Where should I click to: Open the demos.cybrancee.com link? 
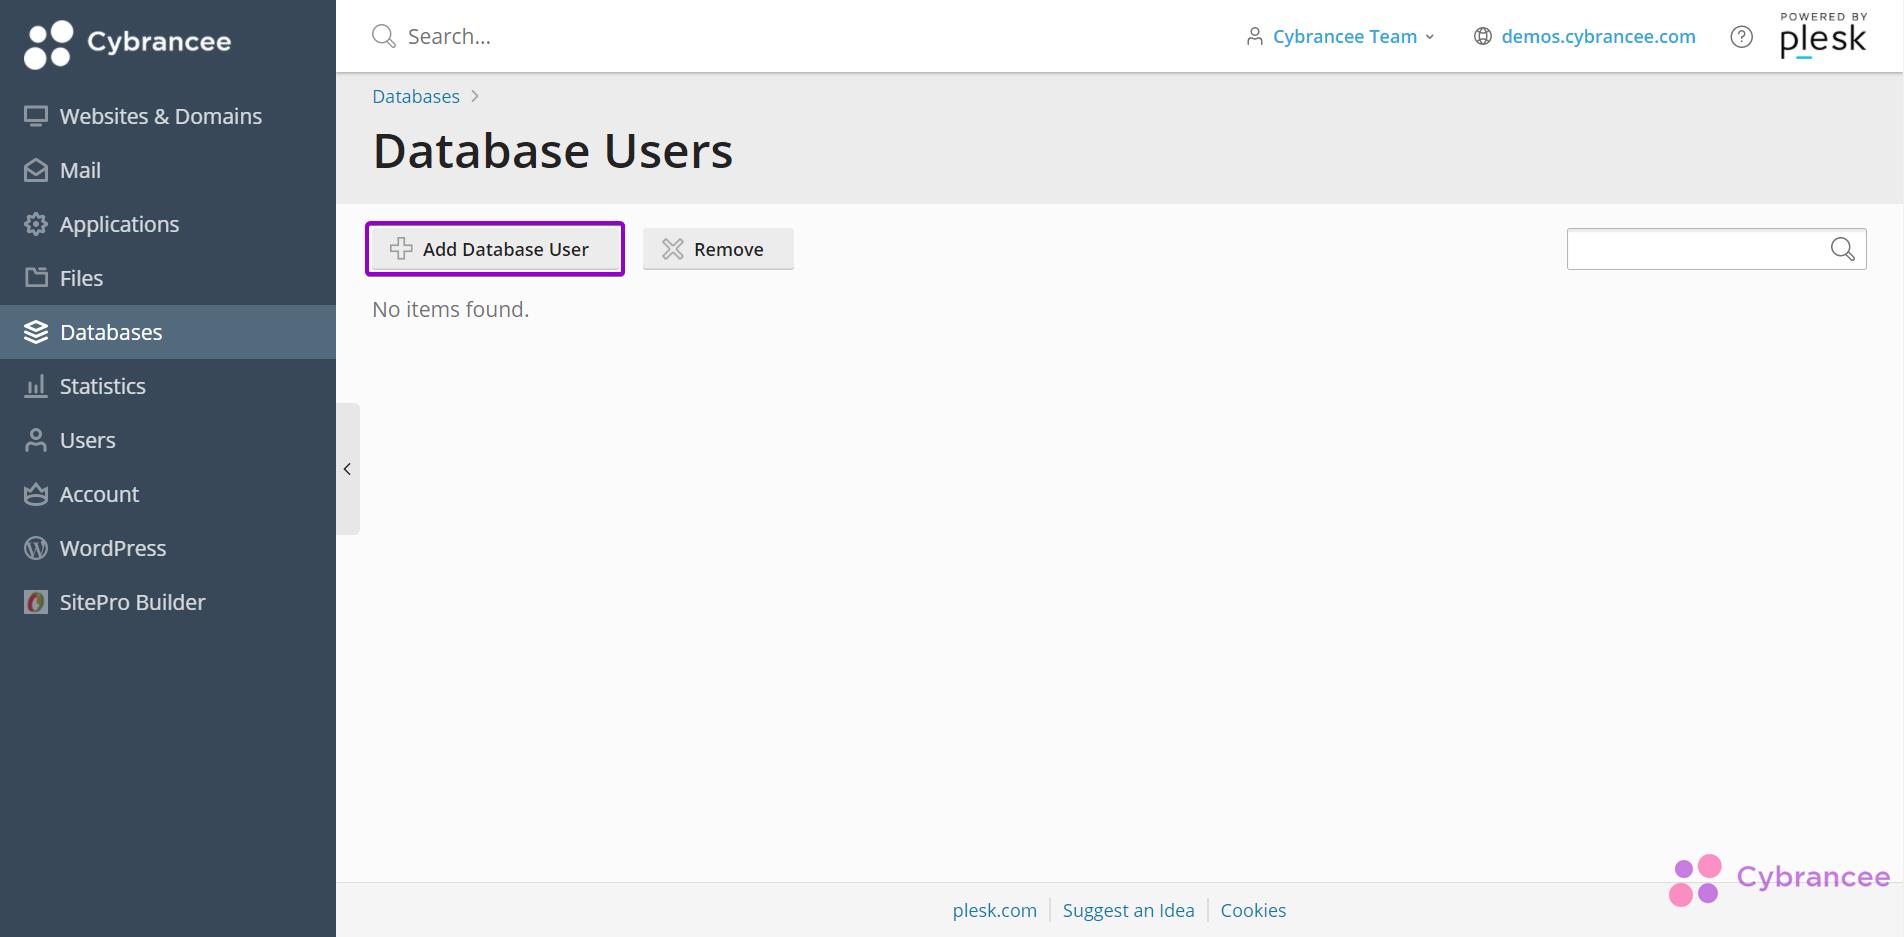click(x=1598, y=36)
